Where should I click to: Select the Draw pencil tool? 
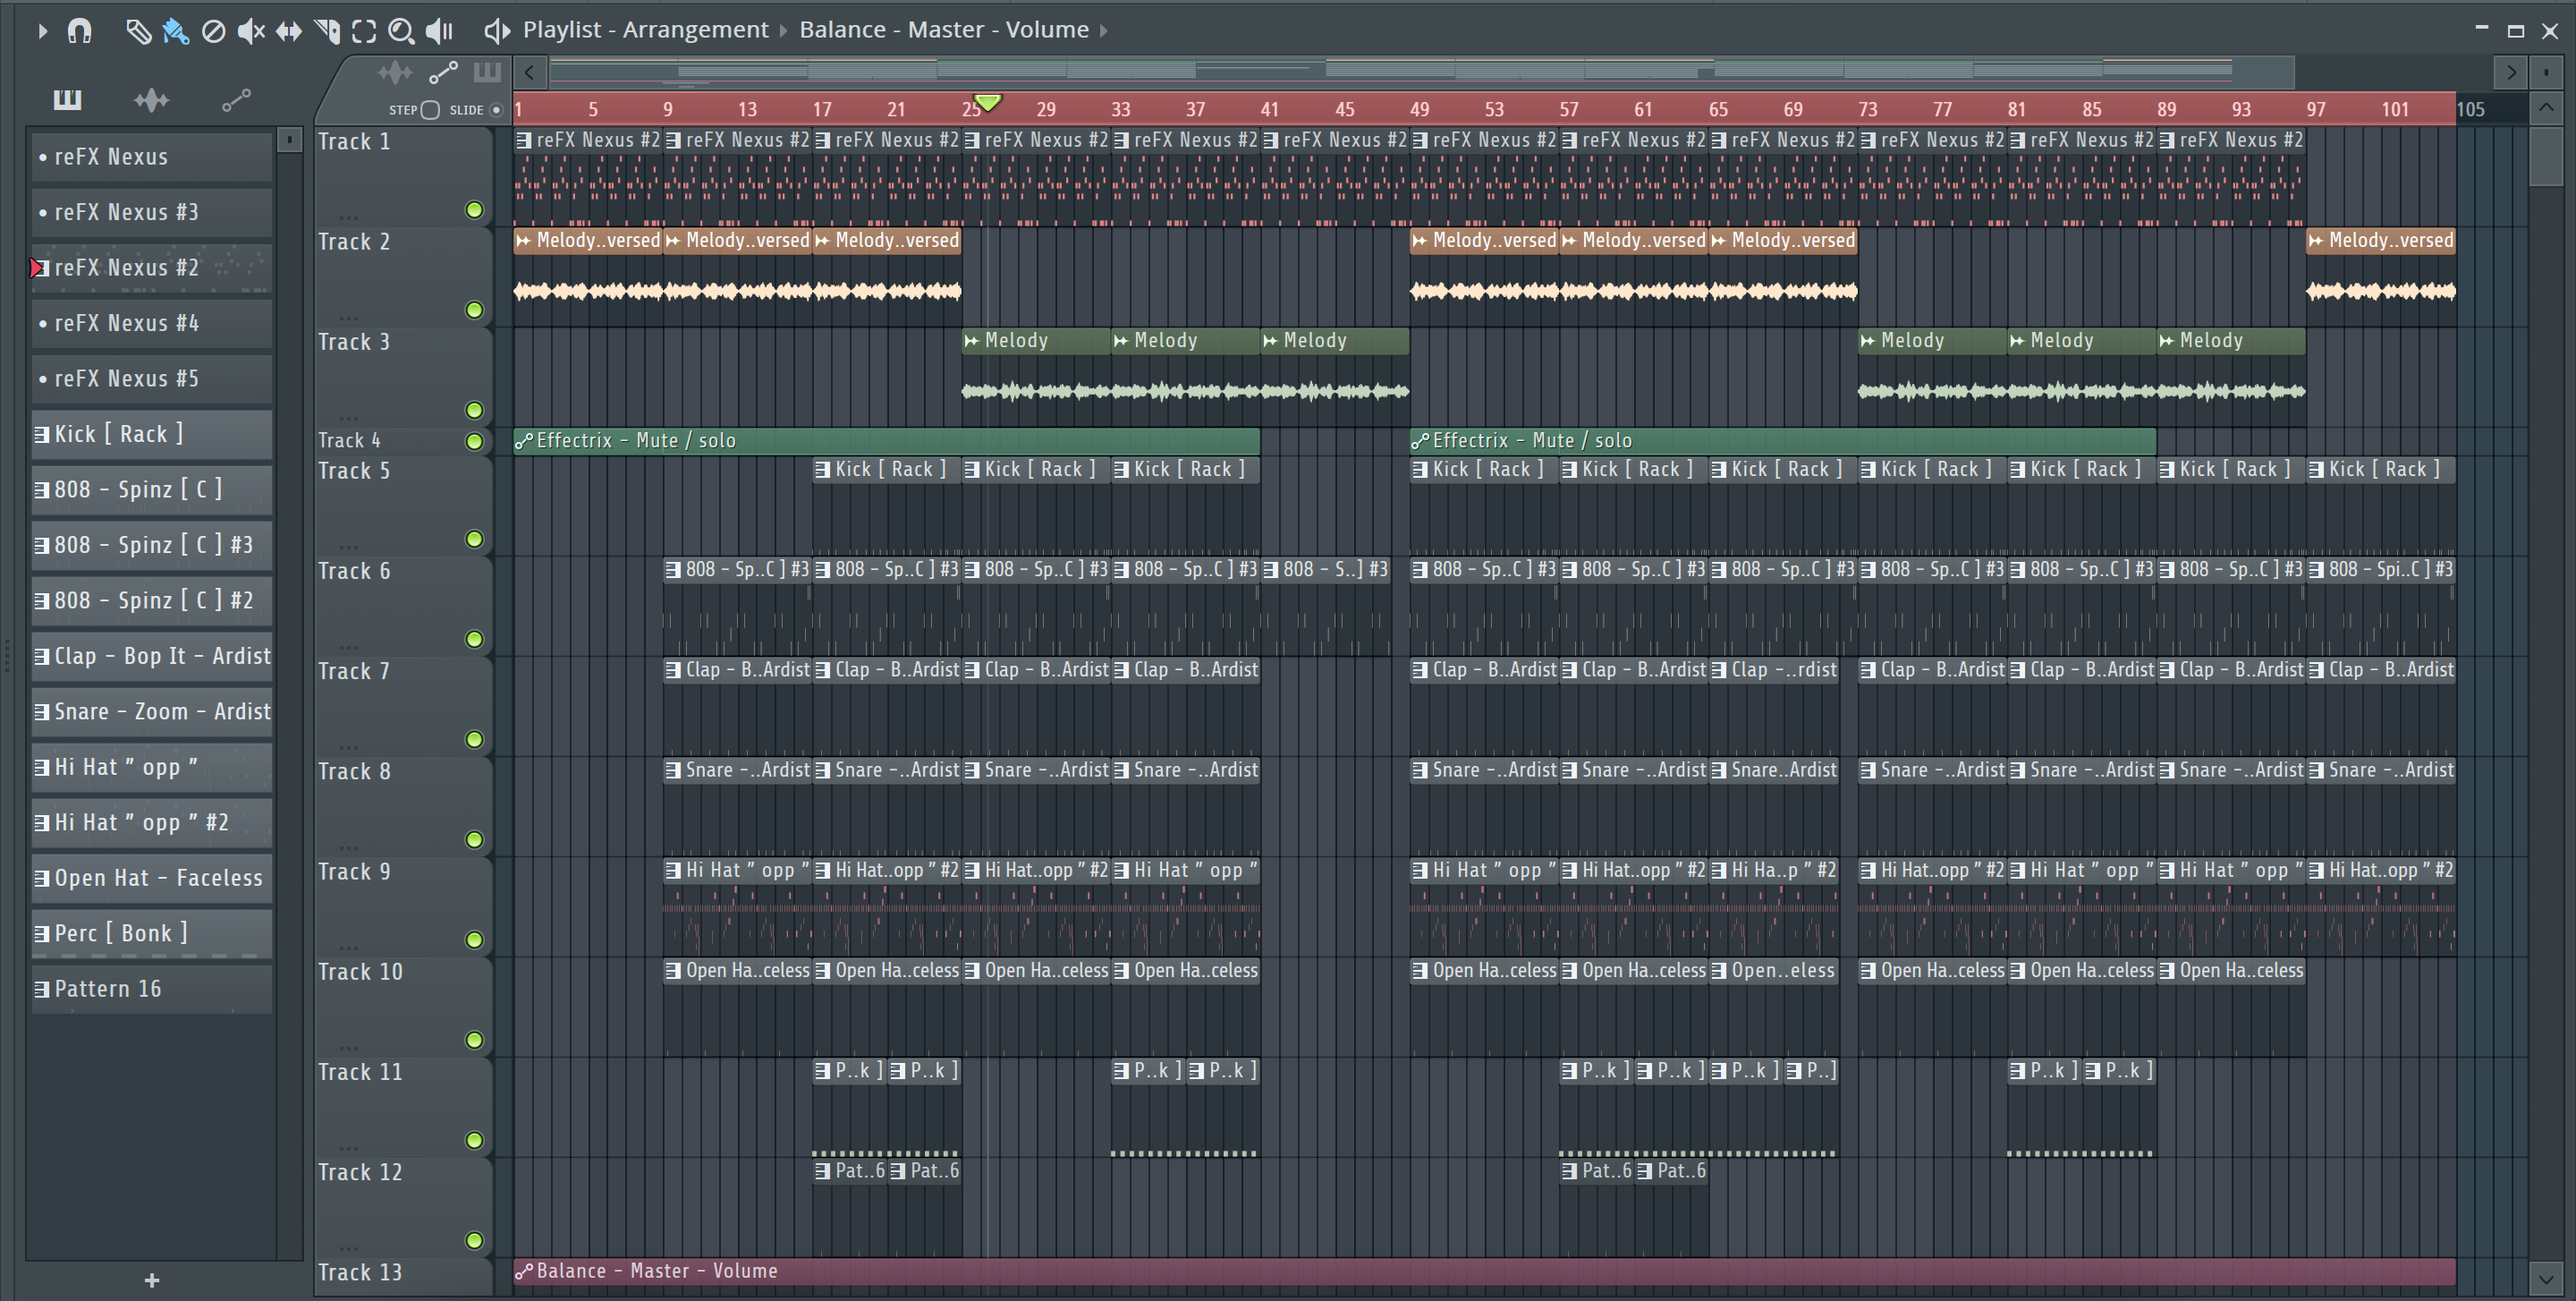point(138,31)
